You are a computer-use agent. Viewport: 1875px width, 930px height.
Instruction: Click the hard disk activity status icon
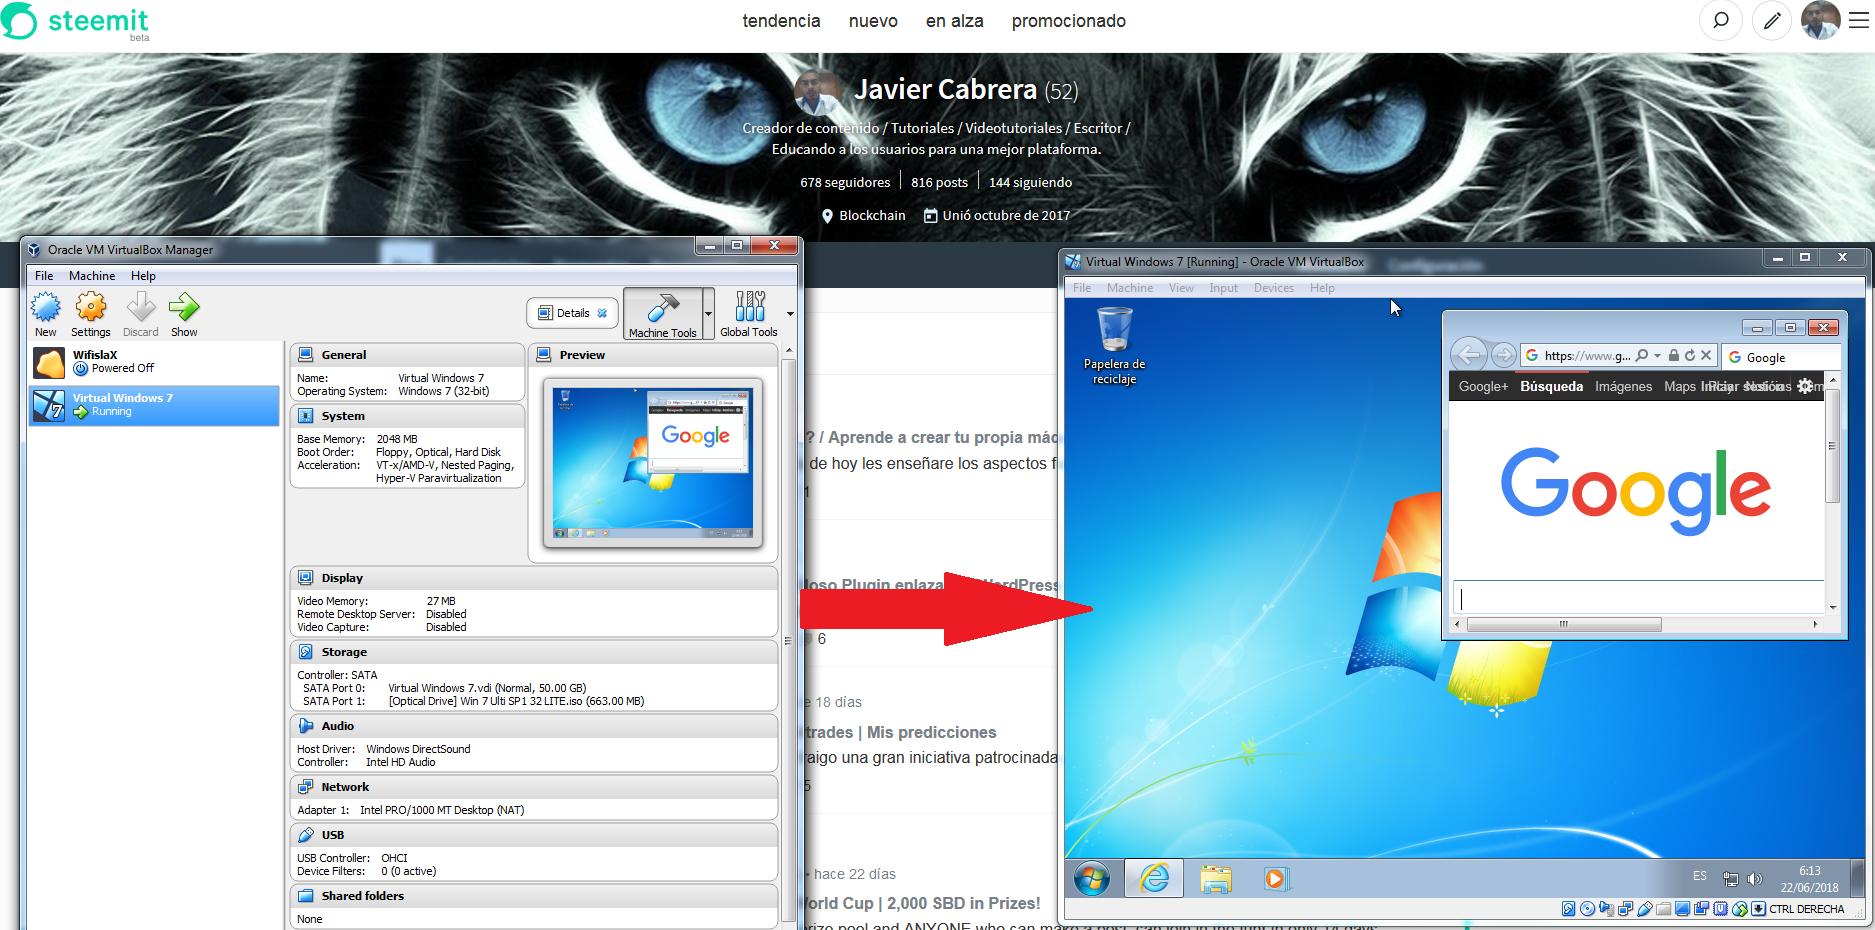click(x=1569, y=909)
